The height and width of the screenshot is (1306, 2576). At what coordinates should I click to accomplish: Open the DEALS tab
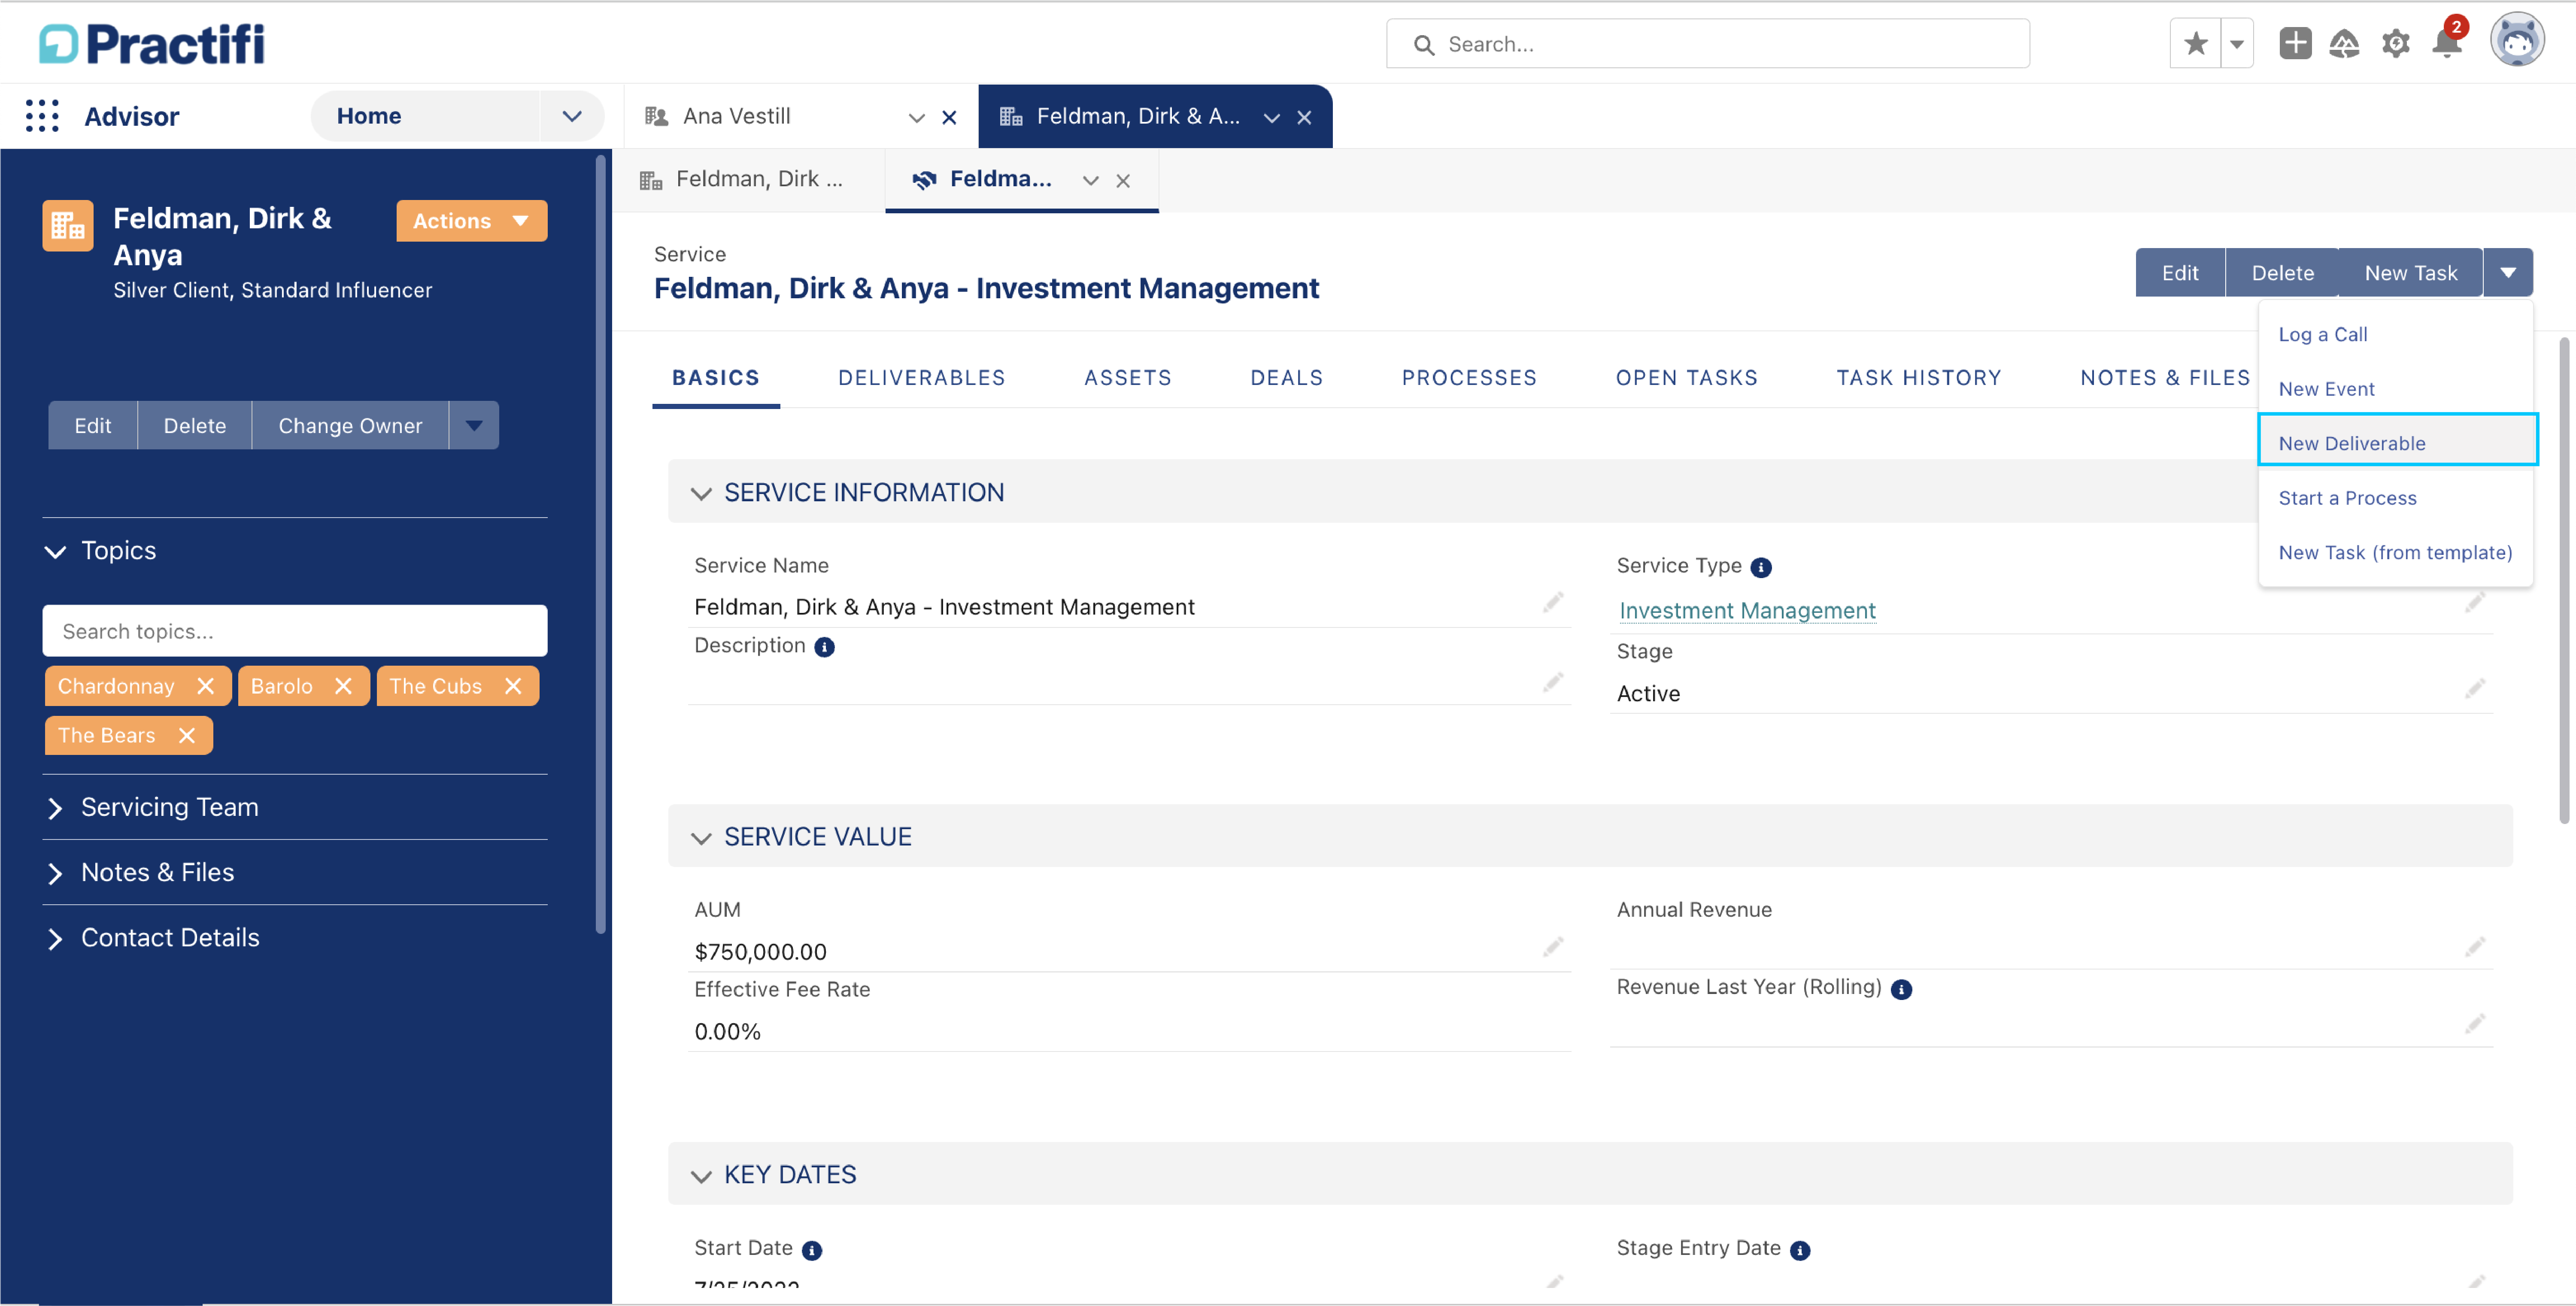coord(1287,378)
